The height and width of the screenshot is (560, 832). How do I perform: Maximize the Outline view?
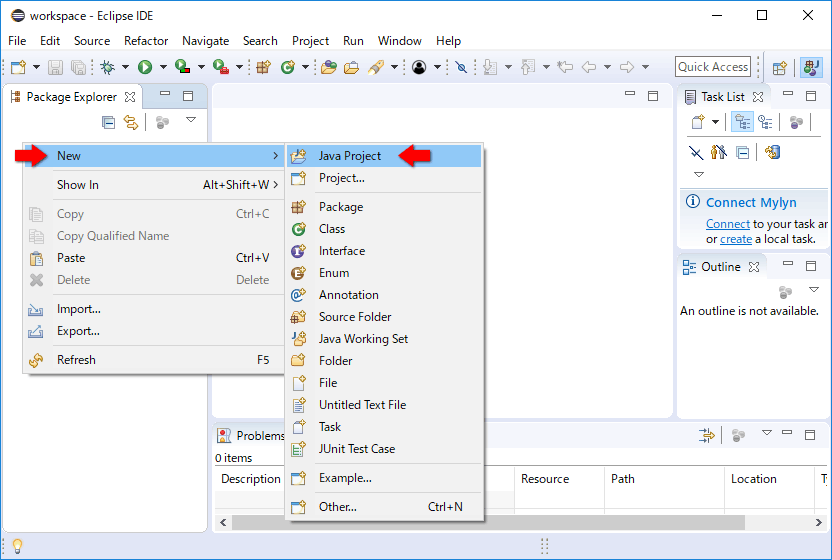click(811, 266)
